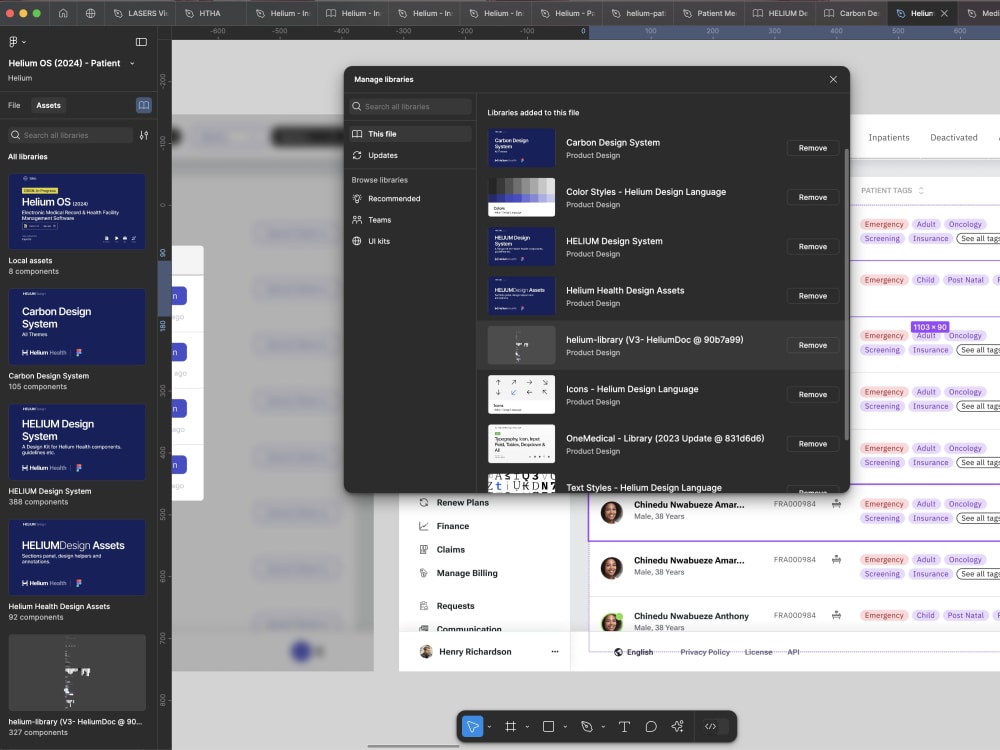Open the Figma main menu icon
This screenshot has width=1000, height=750.
click(13, 42)
